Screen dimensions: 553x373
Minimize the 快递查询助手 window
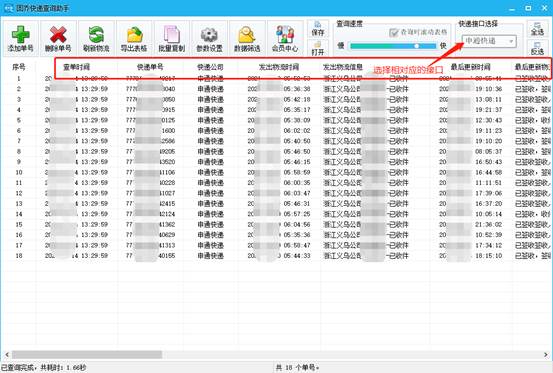pyautogui.click(x=512, y=8)
